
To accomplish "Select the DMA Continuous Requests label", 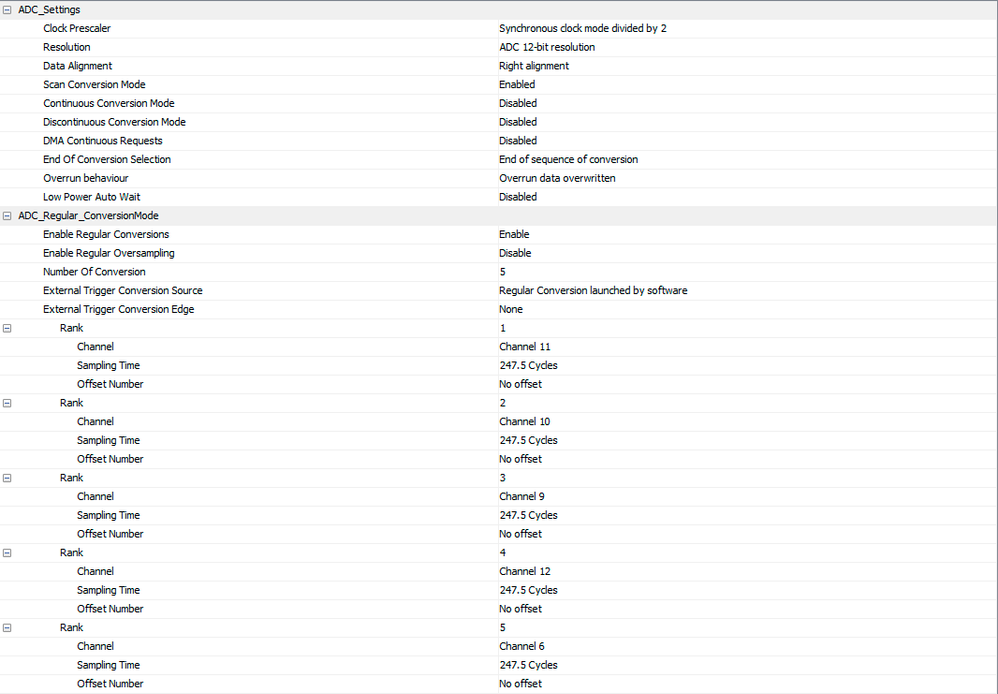I will [x=102, y=141].
